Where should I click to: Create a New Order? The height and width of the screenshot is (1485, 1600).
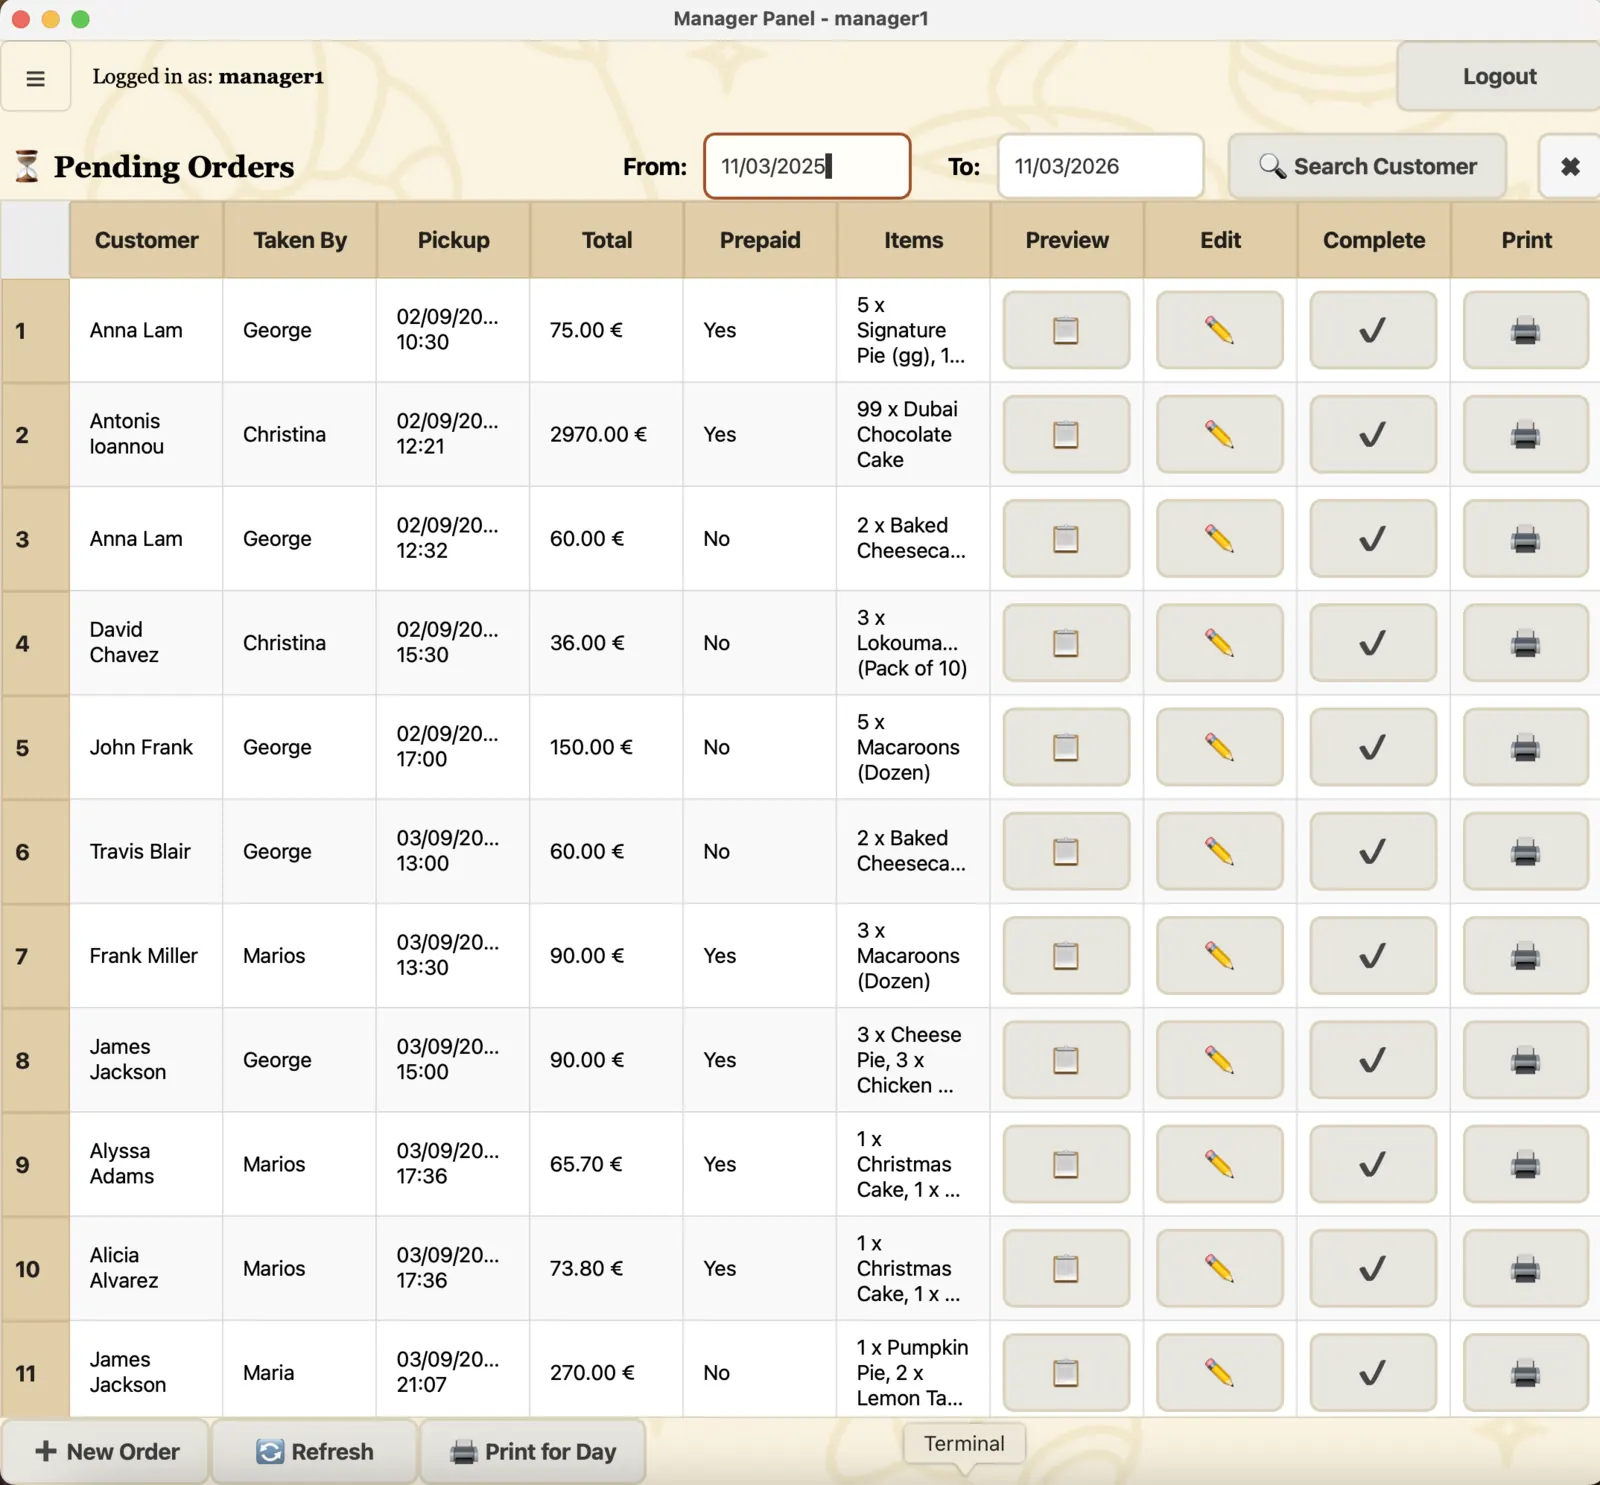107,1451
